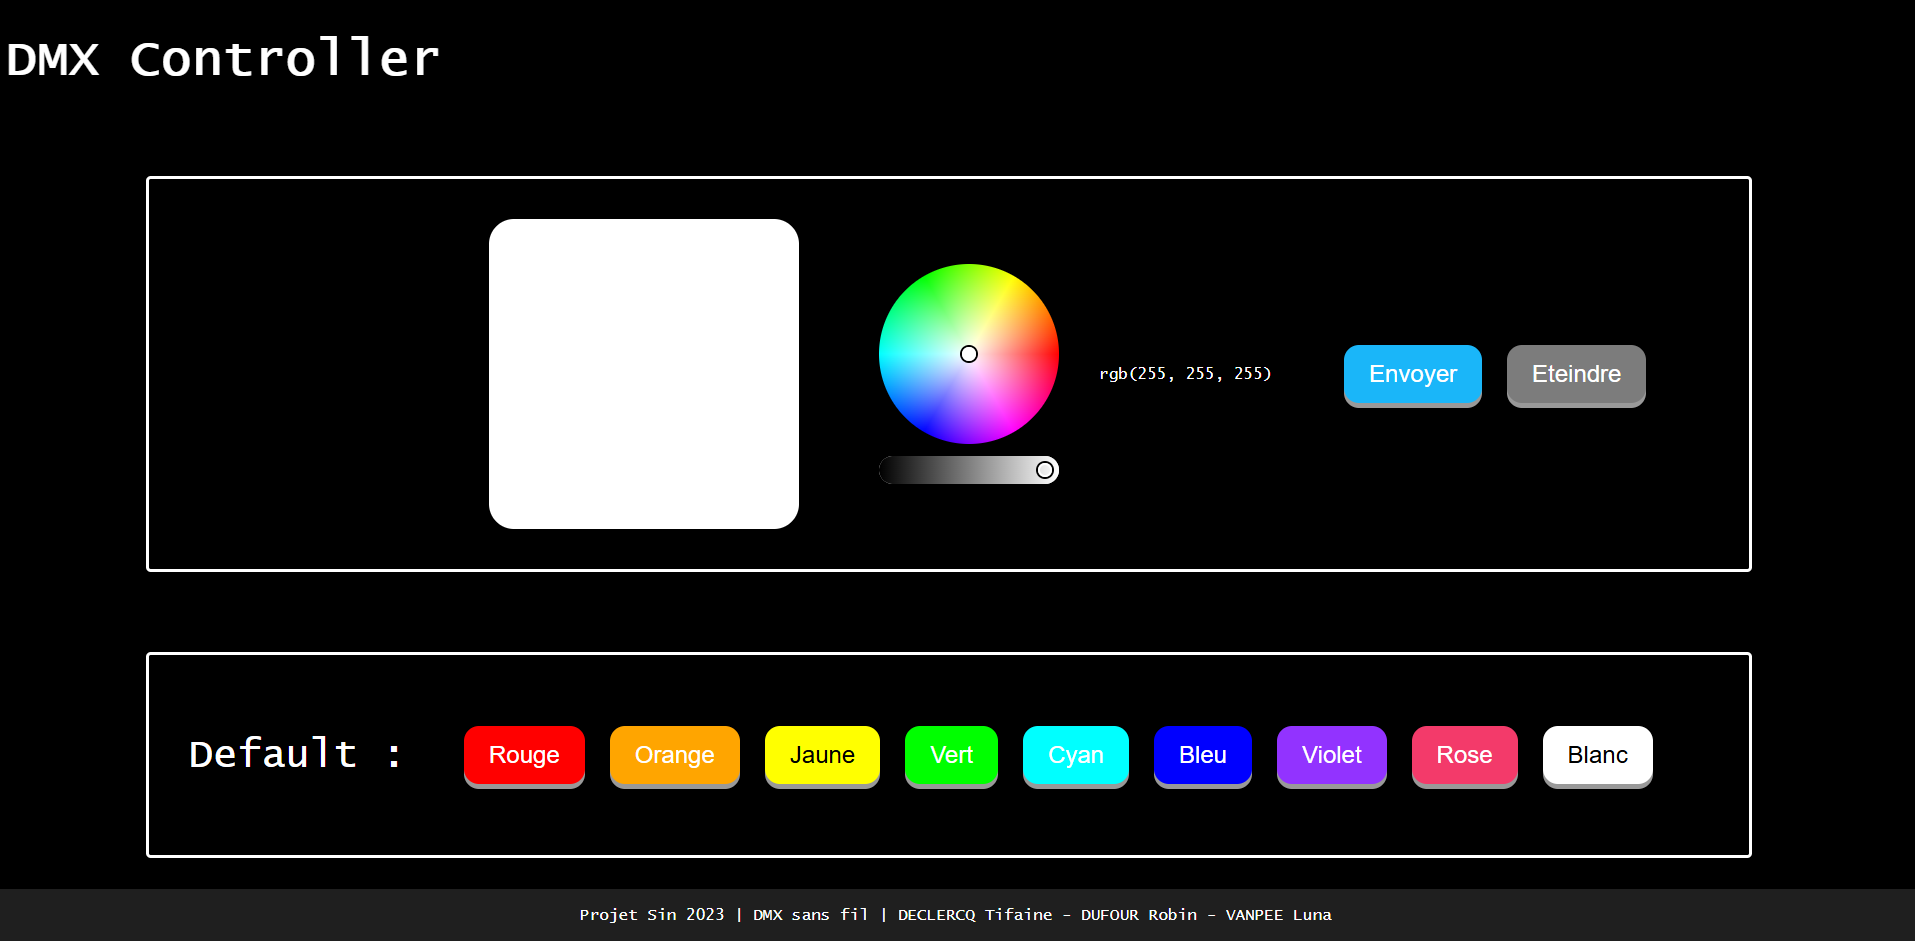Image resolution: width=1915 pixels, height=941 pixels.
Task: Choose the Orange default color
Action: 674,755
